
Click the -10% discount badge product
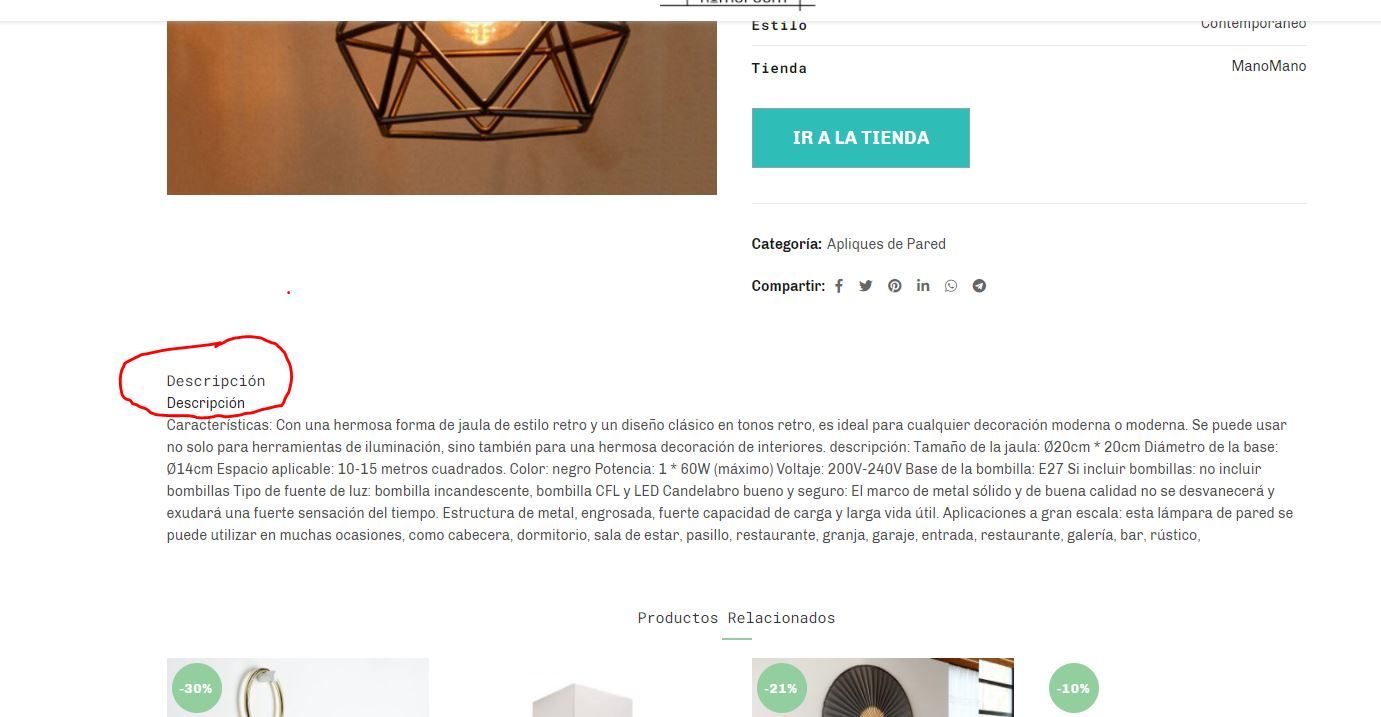1175,688
